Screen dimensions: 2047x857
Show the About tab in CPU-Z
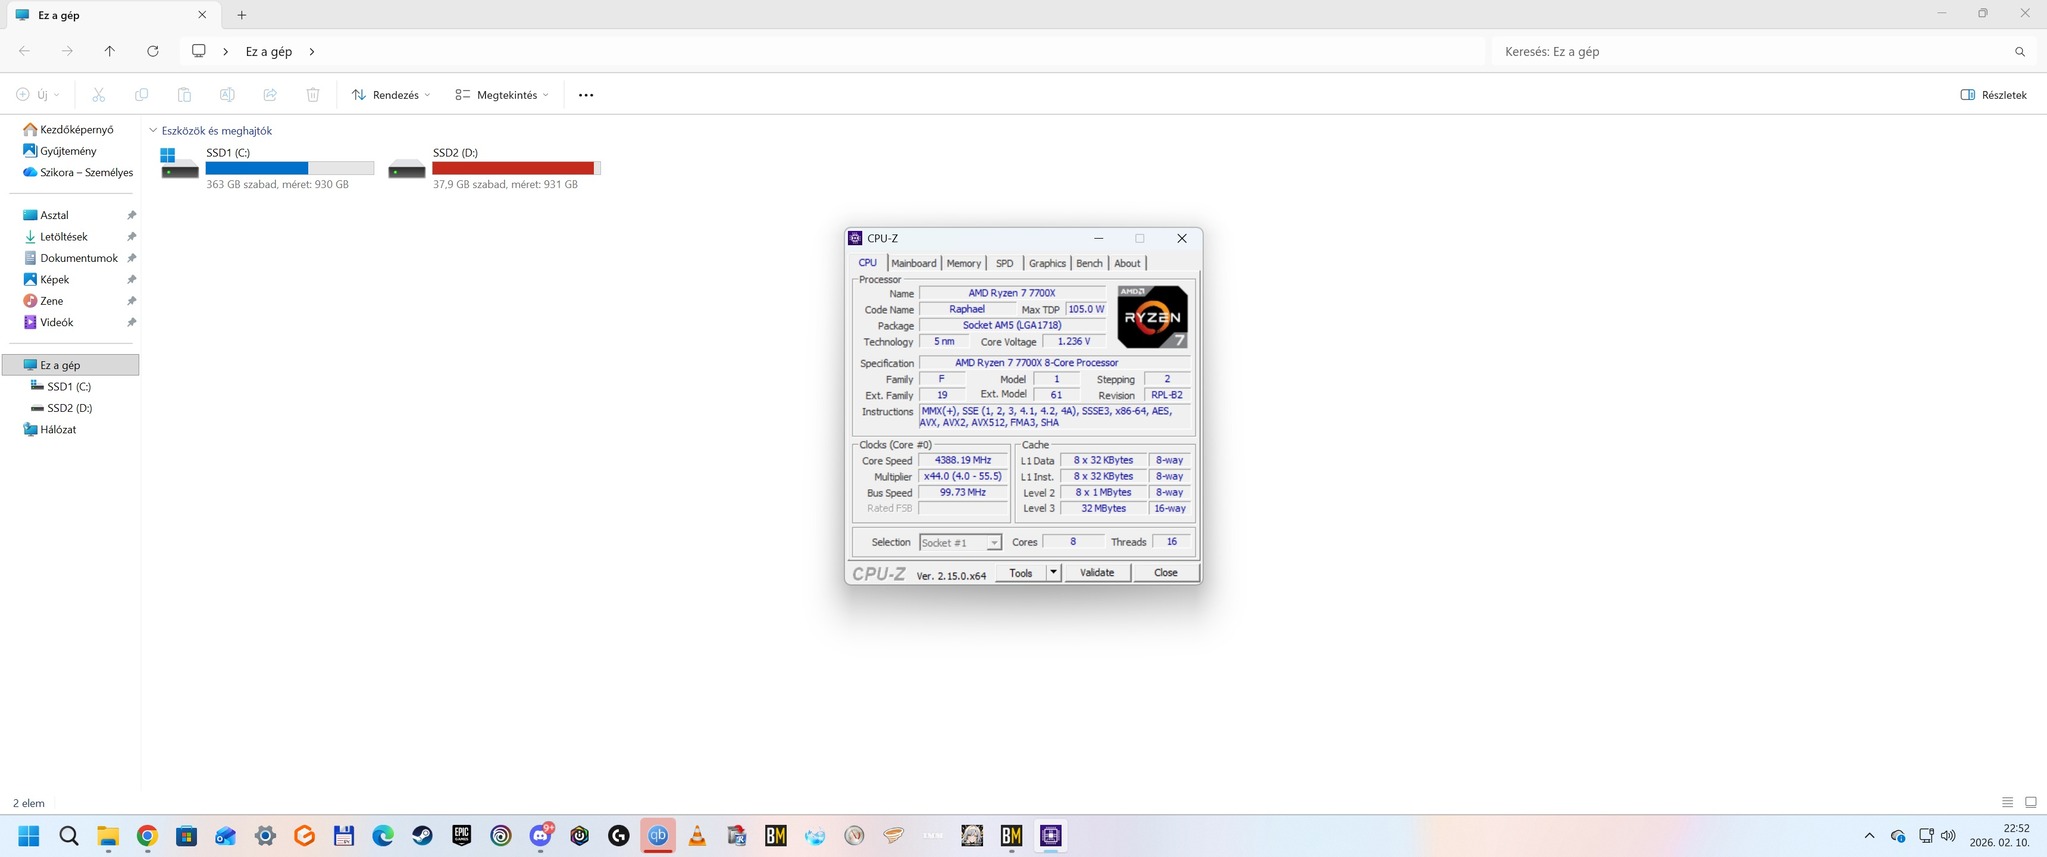click(1127, 263)
